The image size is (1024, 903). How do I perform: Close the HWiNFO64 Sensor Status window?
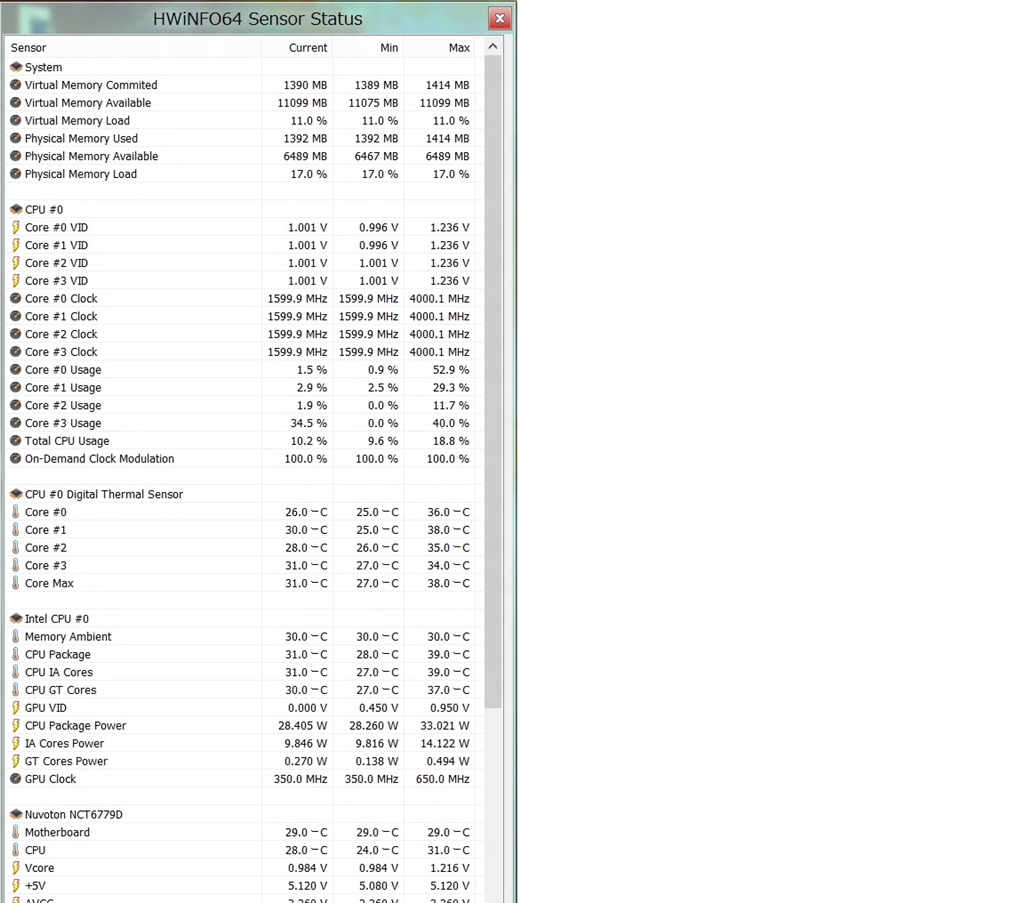coord(500,18)
